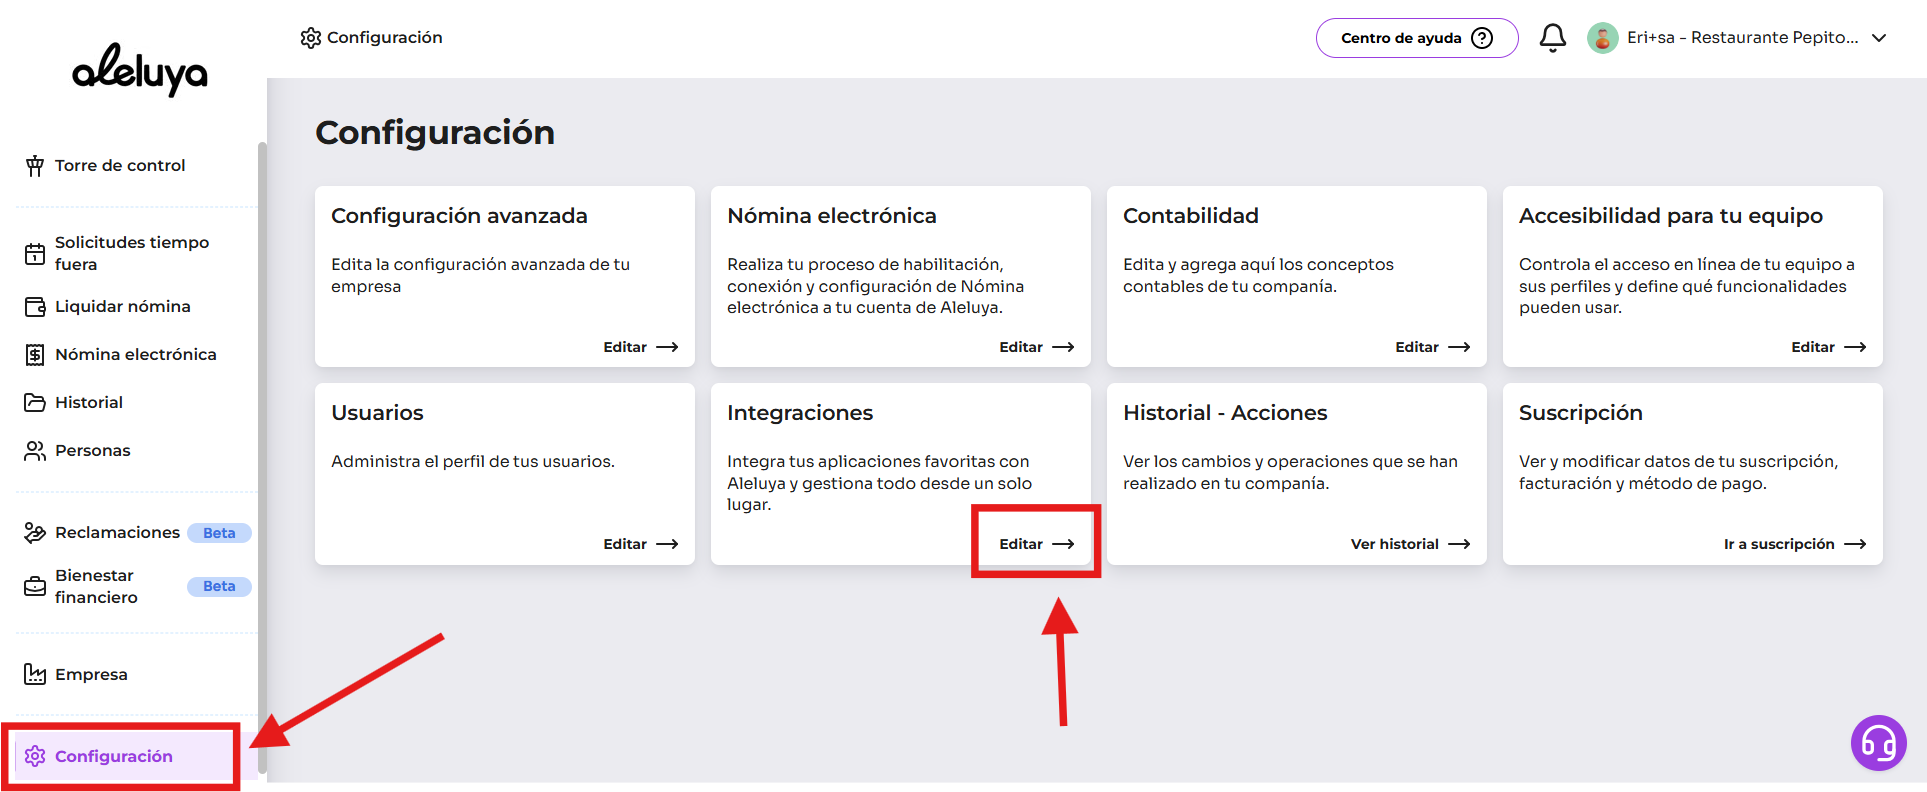Click Ir a suscripción link
This screenshot has height=792, width=1927.
tap(1795, 544)
